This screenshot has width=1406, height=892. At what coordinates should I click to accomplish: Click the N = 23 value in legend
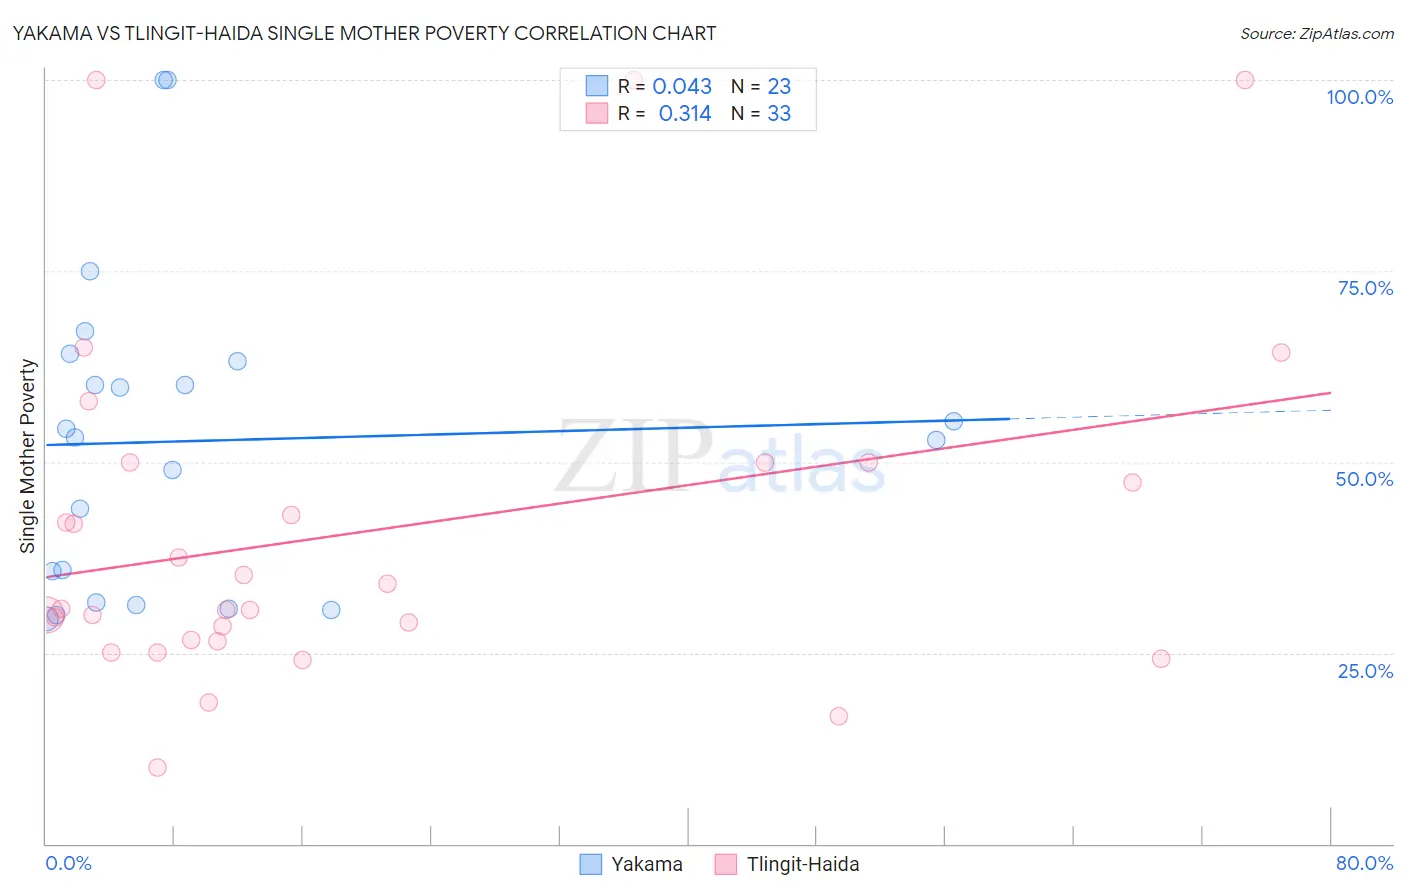761,86
